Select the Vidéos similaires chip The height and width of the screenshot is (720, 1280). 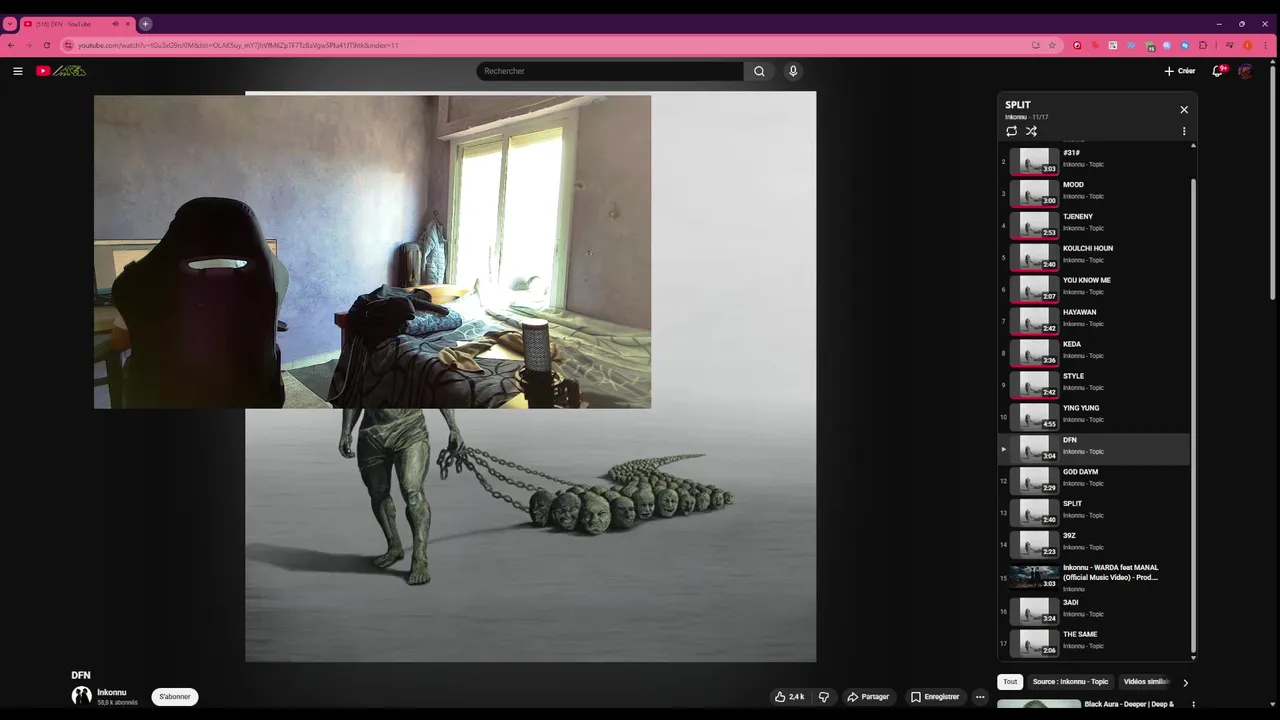coord(1146,682)
